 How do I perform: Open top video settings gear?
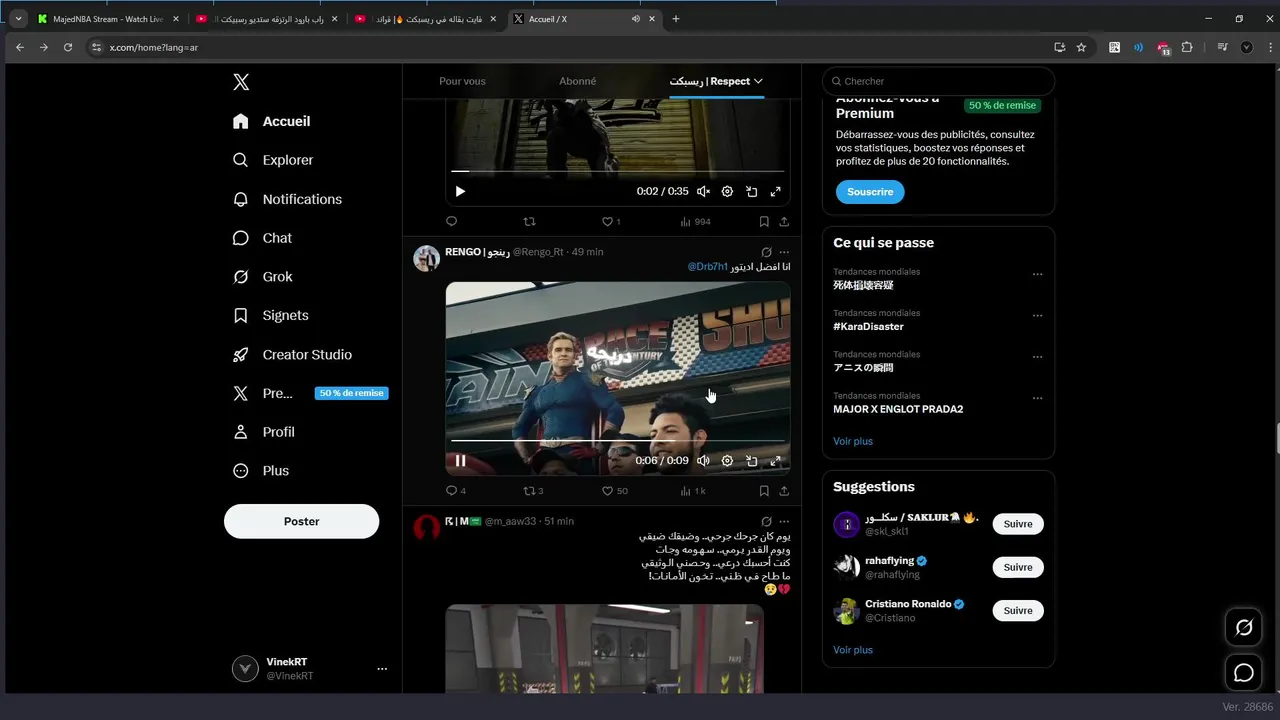727,191
